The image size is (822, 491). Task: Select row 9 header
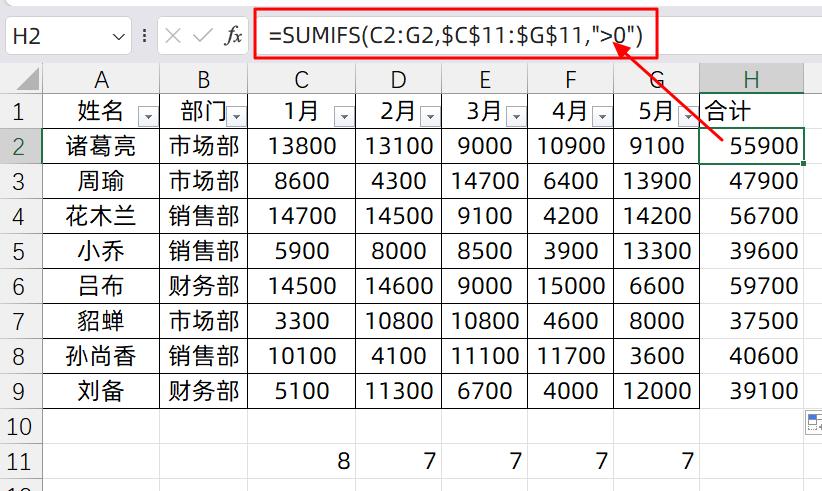coord(20,391)
